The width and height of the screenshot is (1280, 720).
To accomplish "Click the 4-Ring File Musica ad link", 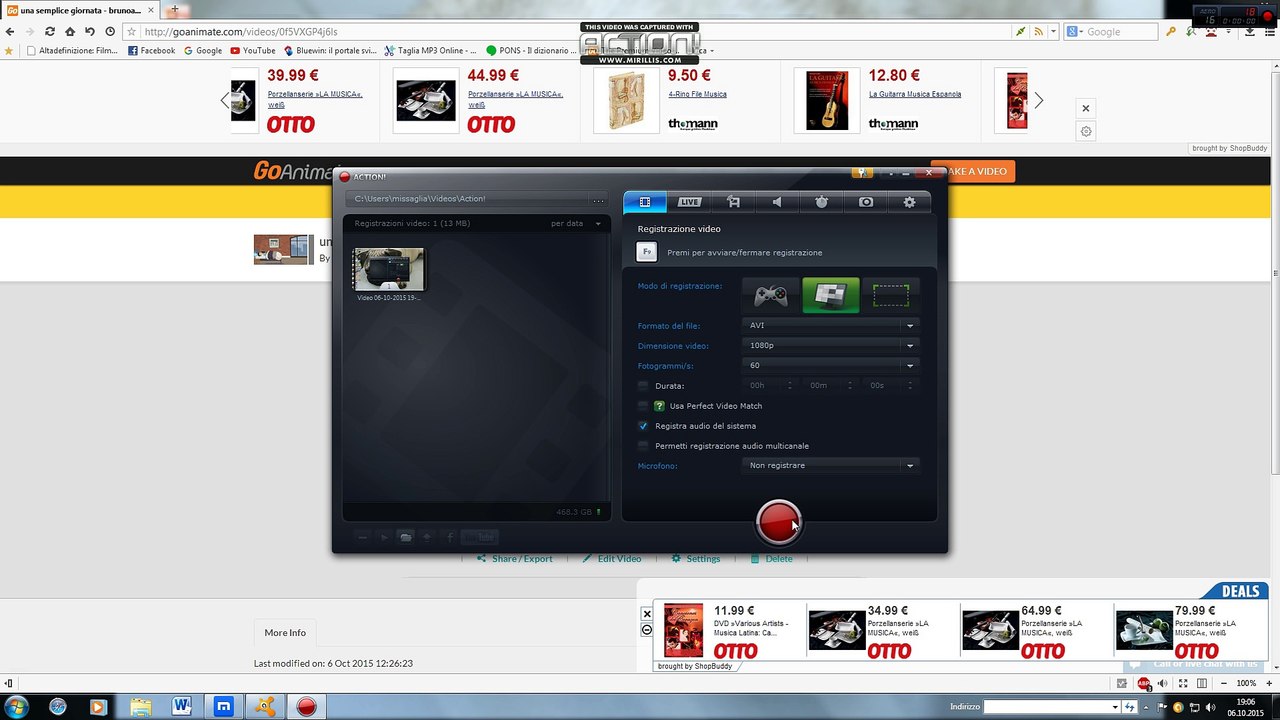I will click(x=697, y=94).
